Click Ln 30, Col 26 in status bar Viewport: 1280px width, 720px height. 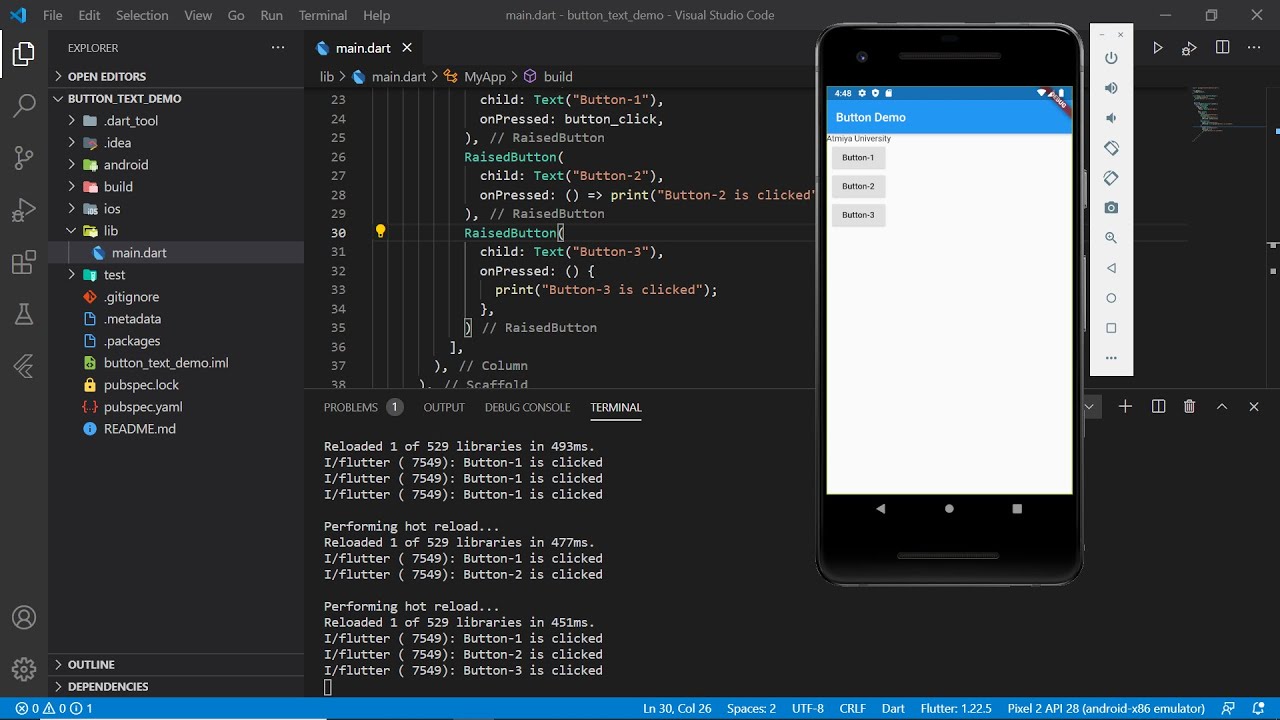point(677,708)
